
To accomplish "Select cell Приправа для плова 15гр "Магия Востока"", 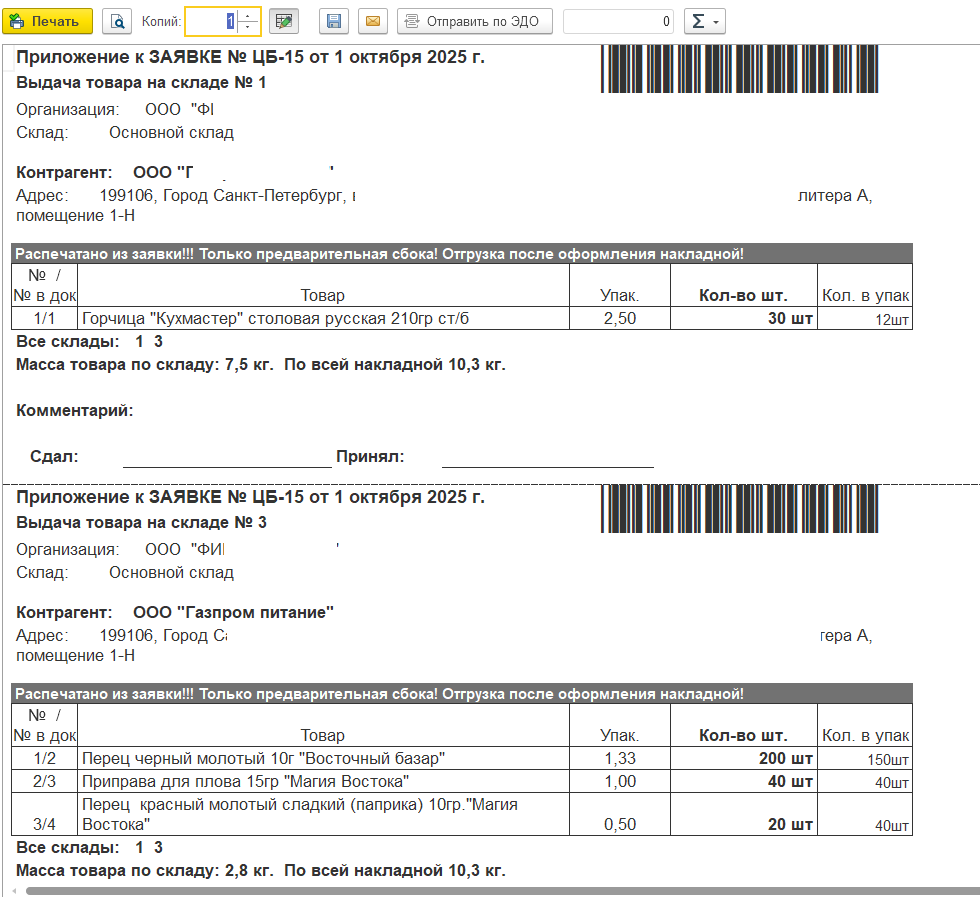I will [x=323, y=781].
